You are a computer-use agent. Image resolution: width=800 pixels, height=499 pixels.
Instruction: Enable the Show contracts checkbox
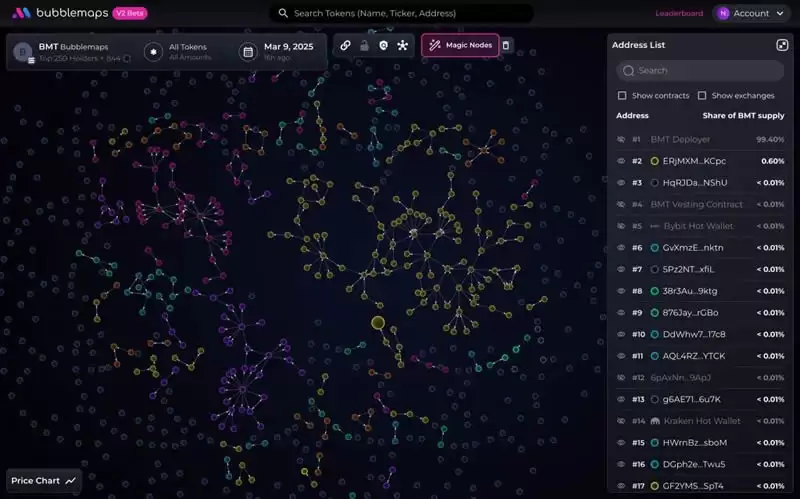[x=622, y=96]
